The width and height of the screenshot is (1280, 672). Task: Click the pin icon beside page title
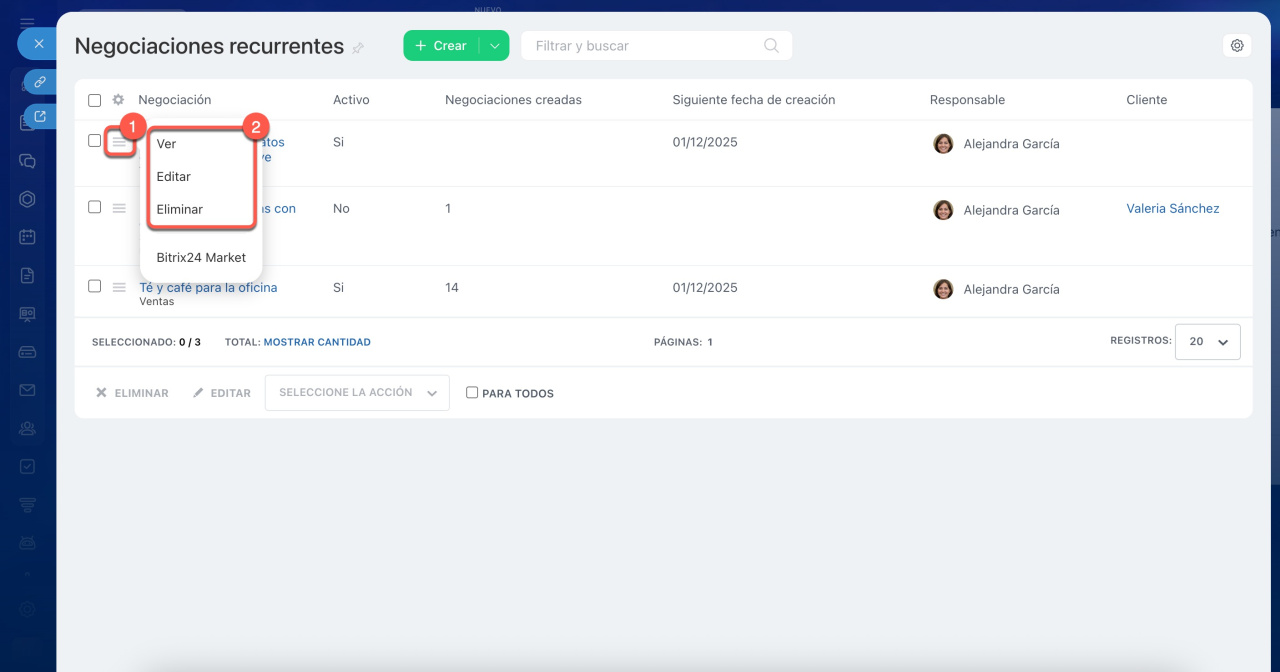click(x=358, y=48)
